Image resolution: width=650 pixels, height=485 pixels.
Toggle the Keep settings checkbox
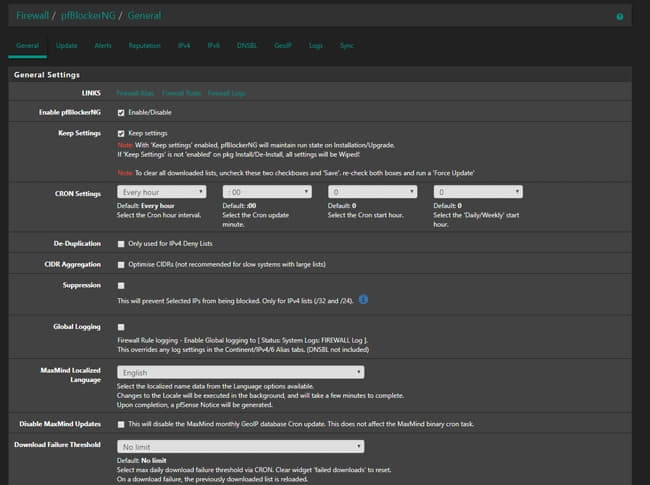pos(121,133)
